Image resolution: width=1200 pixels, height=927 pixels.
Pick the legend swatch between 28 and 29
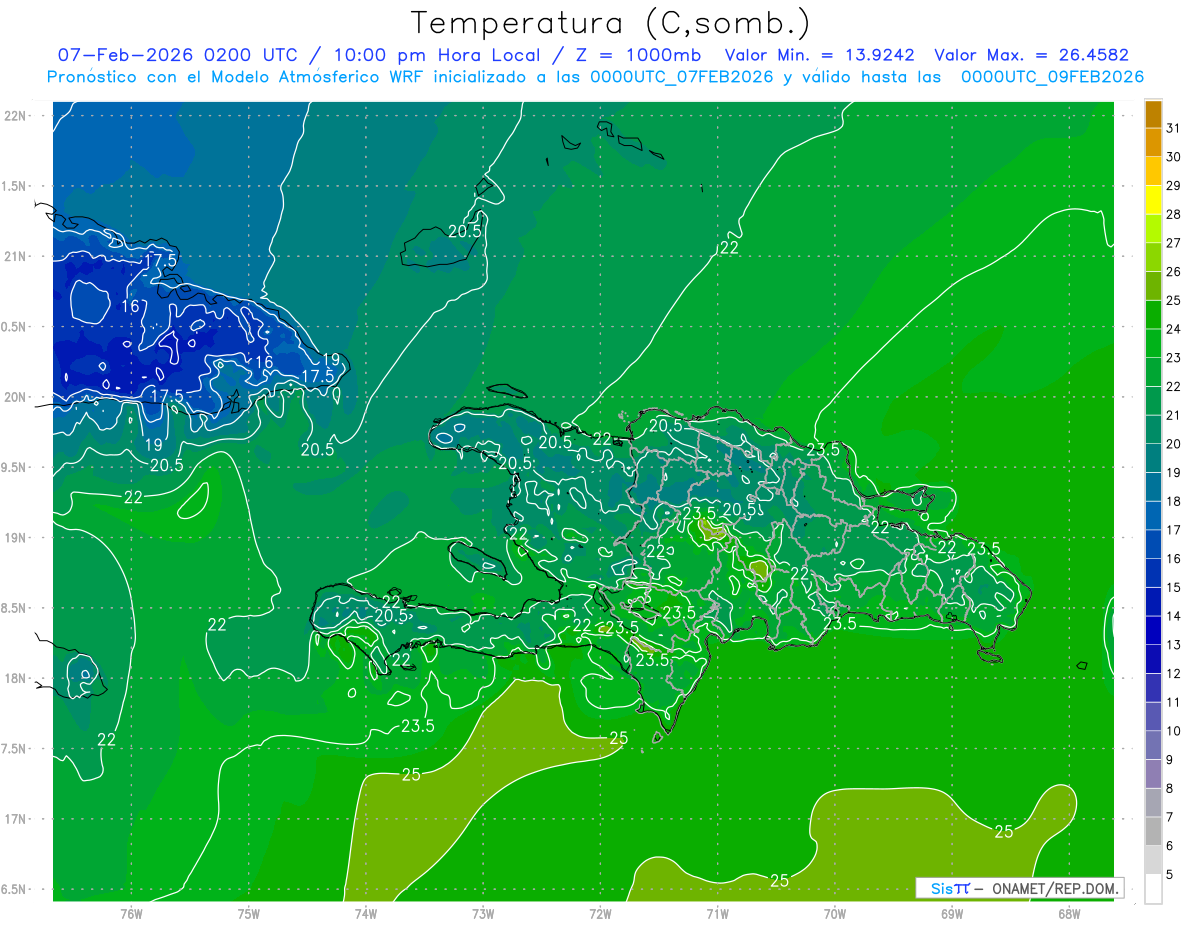[x=1153, y=200]
